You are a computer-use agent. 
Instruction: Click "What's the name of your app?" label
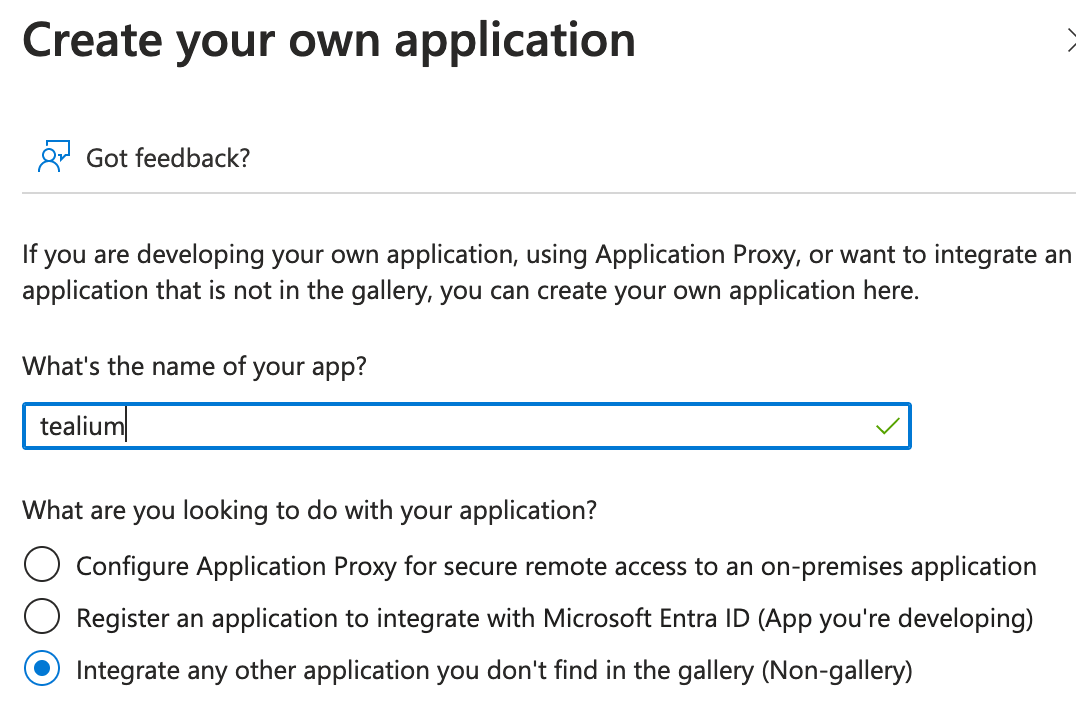(x=195, y=366)
